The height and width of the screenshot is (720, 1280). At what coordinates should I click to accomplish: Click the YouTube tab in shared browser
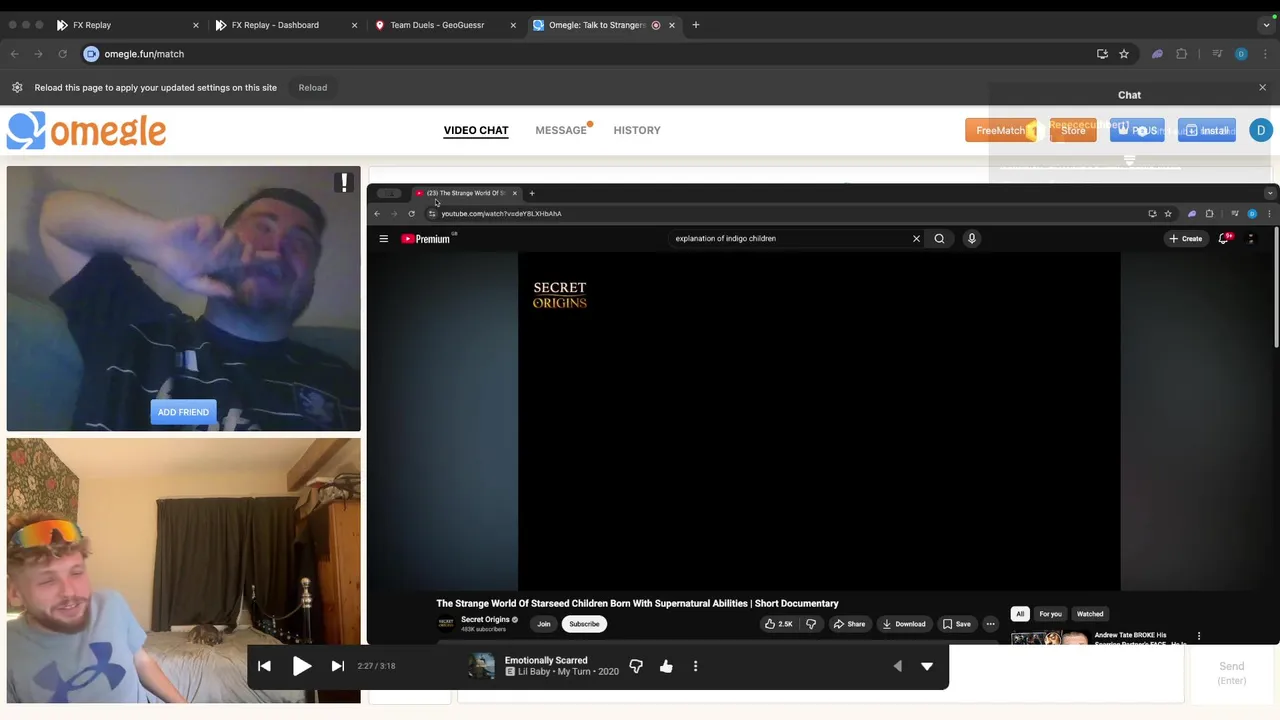(x=465, y=193)
